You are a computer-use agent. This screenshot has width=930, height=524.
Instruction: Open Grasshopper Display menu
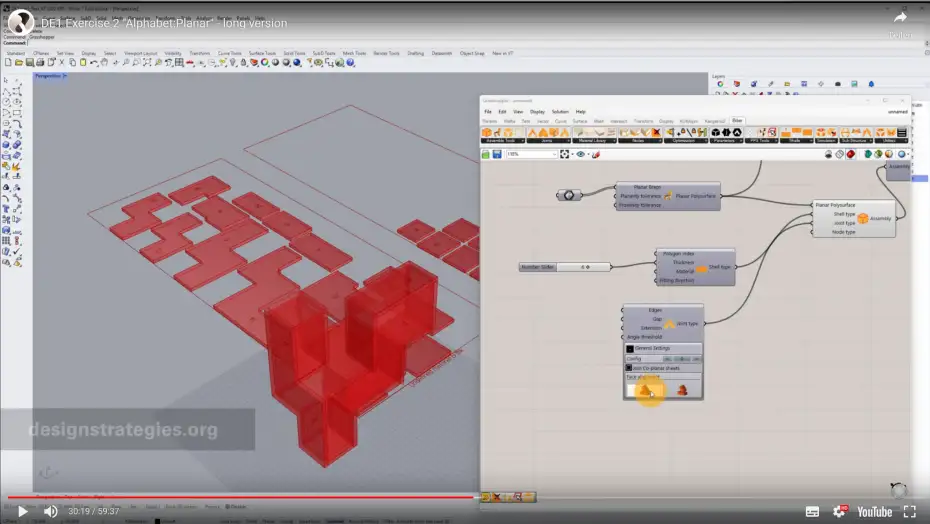click(x=537, y=112)
